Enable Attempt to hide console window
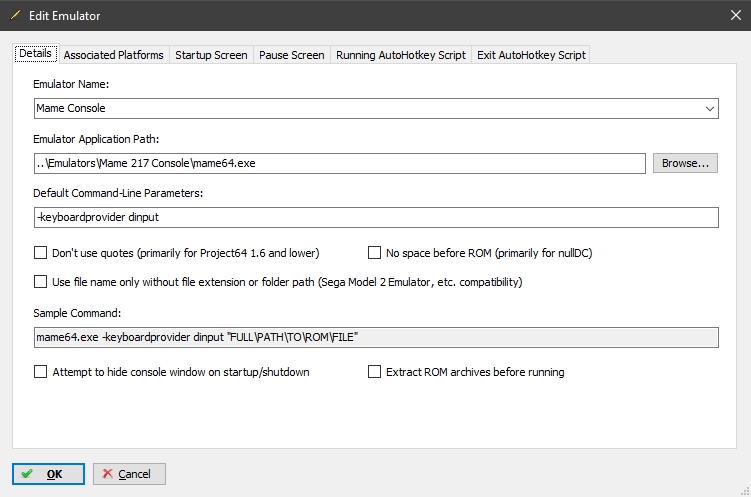Screen dimensions: 751x497 40,372
